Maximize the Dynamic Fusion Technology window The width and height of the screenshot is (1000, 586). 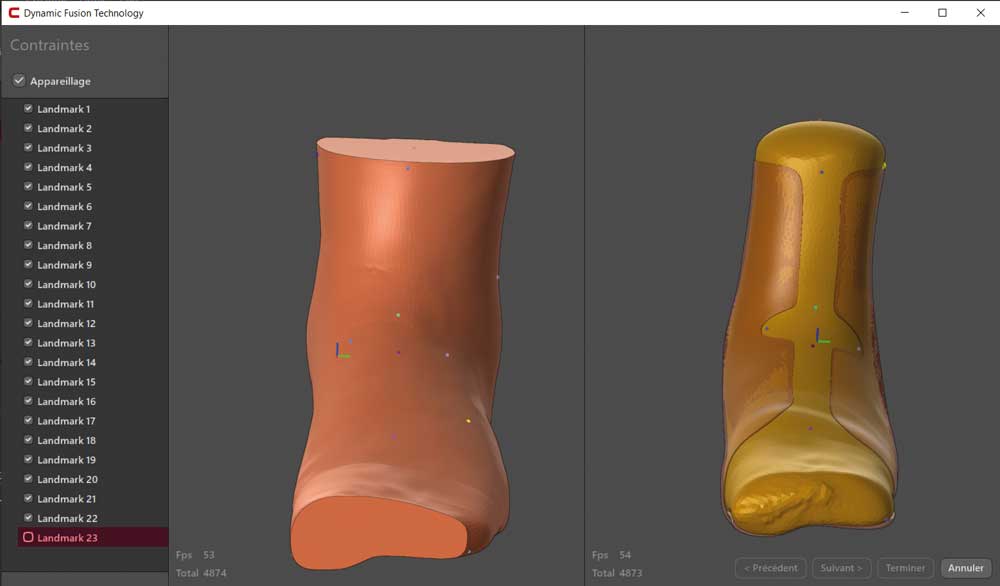942,13
